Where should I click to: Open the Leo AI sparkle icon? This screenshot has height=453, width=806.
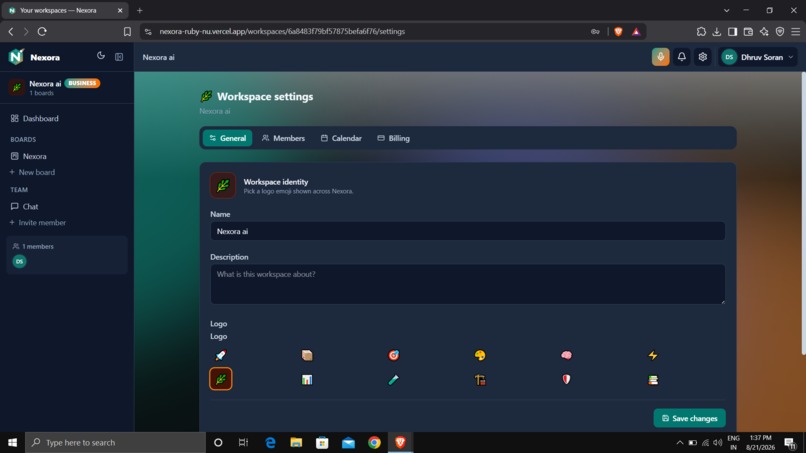pos(764,31)
